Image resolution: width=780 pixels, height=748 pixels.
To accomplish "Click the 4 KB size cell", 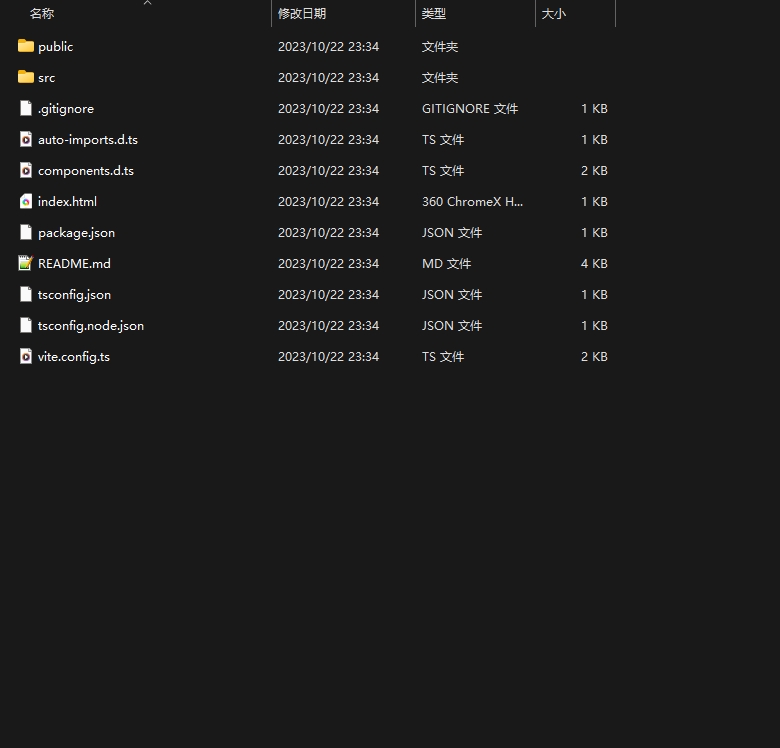I will 594,264.
